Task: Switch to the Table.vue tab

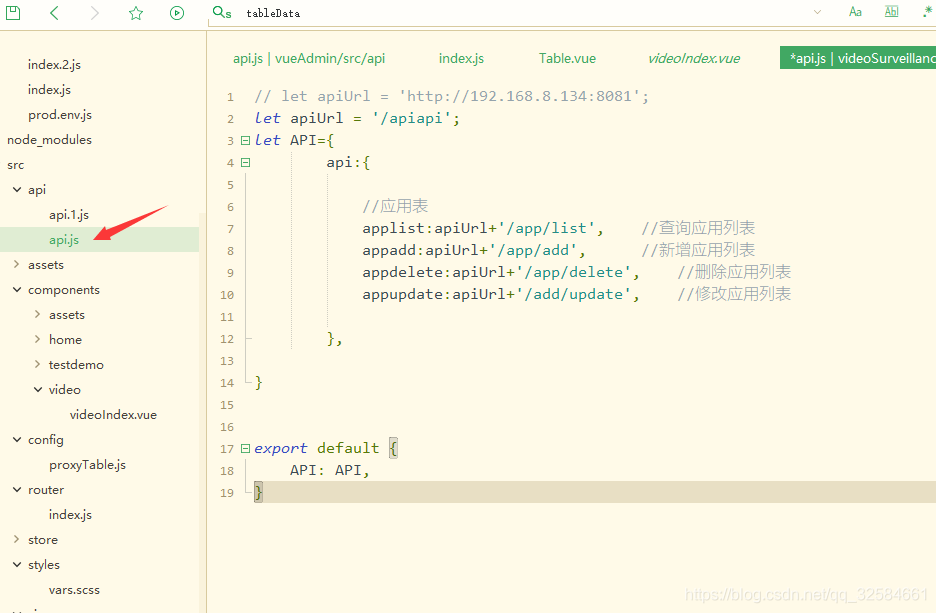Action: coord(567,58)
